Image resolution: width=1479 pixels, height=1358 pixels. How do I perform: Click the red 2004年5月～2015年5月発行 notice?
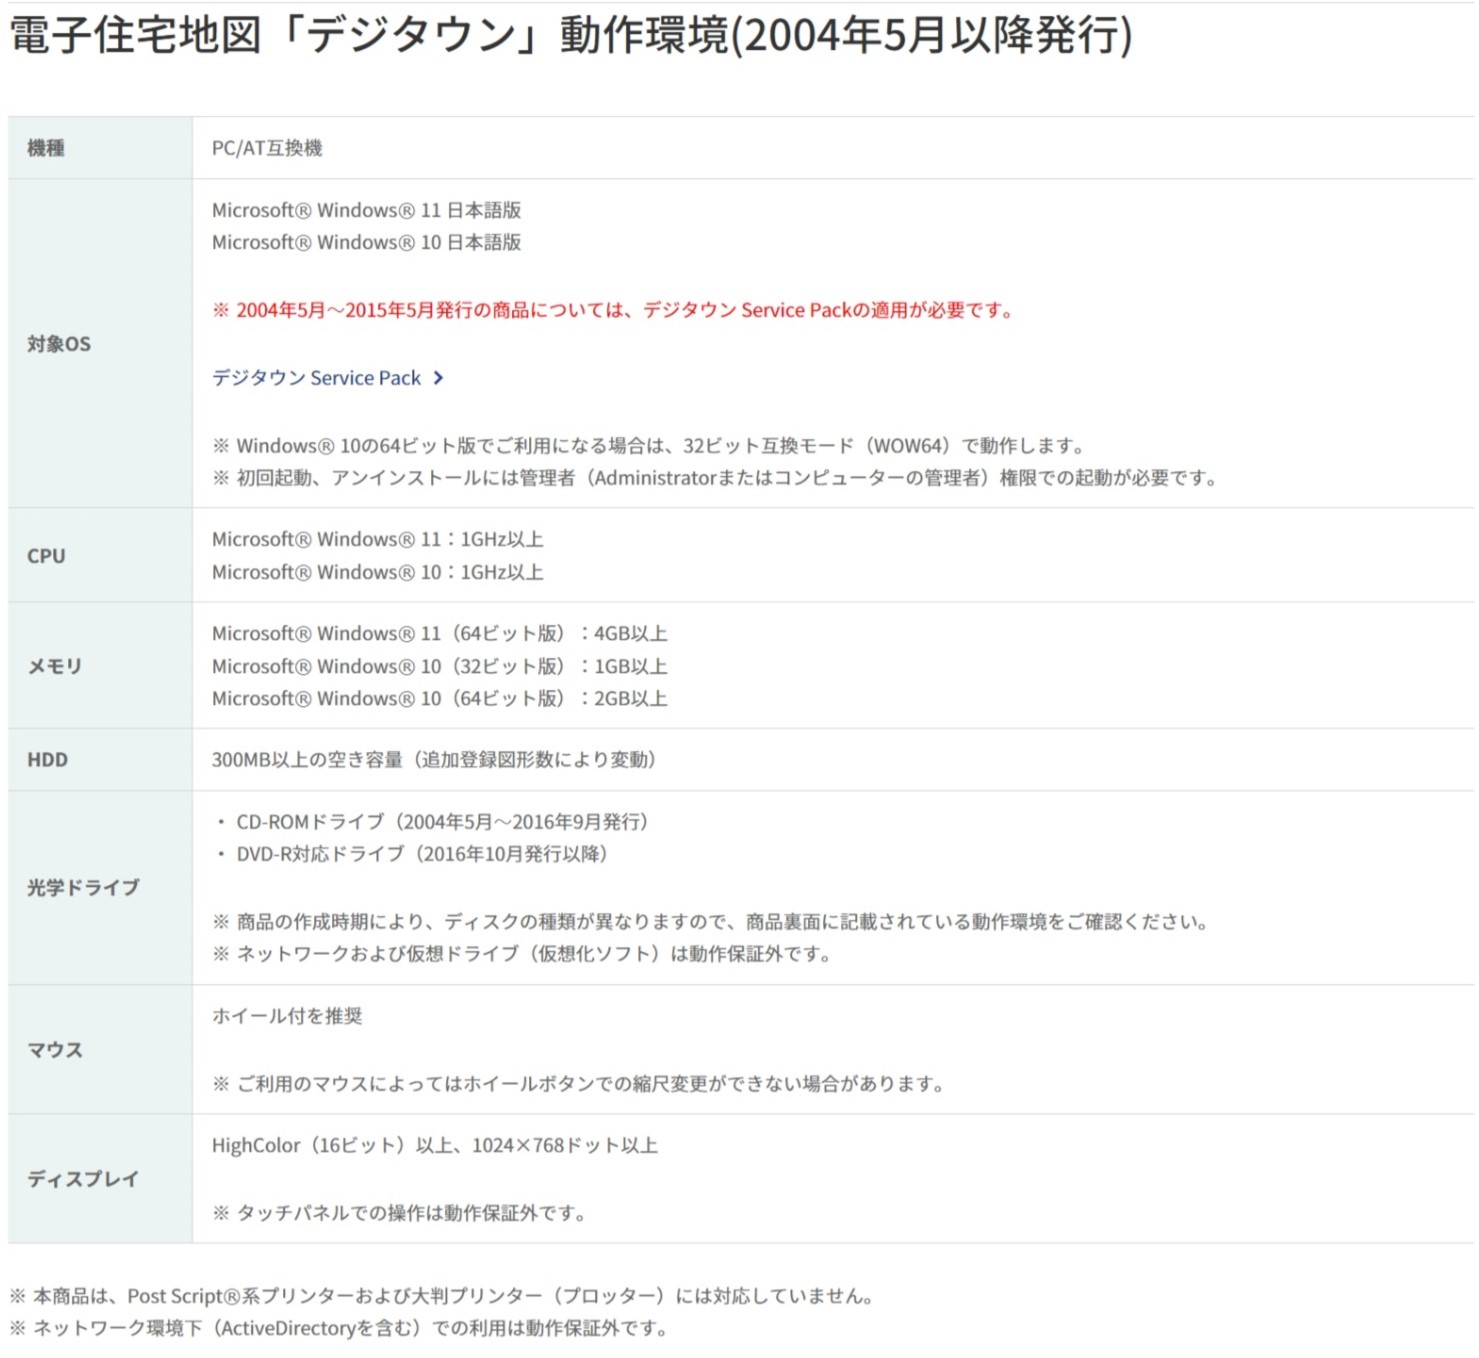click(x=615, y=310)
